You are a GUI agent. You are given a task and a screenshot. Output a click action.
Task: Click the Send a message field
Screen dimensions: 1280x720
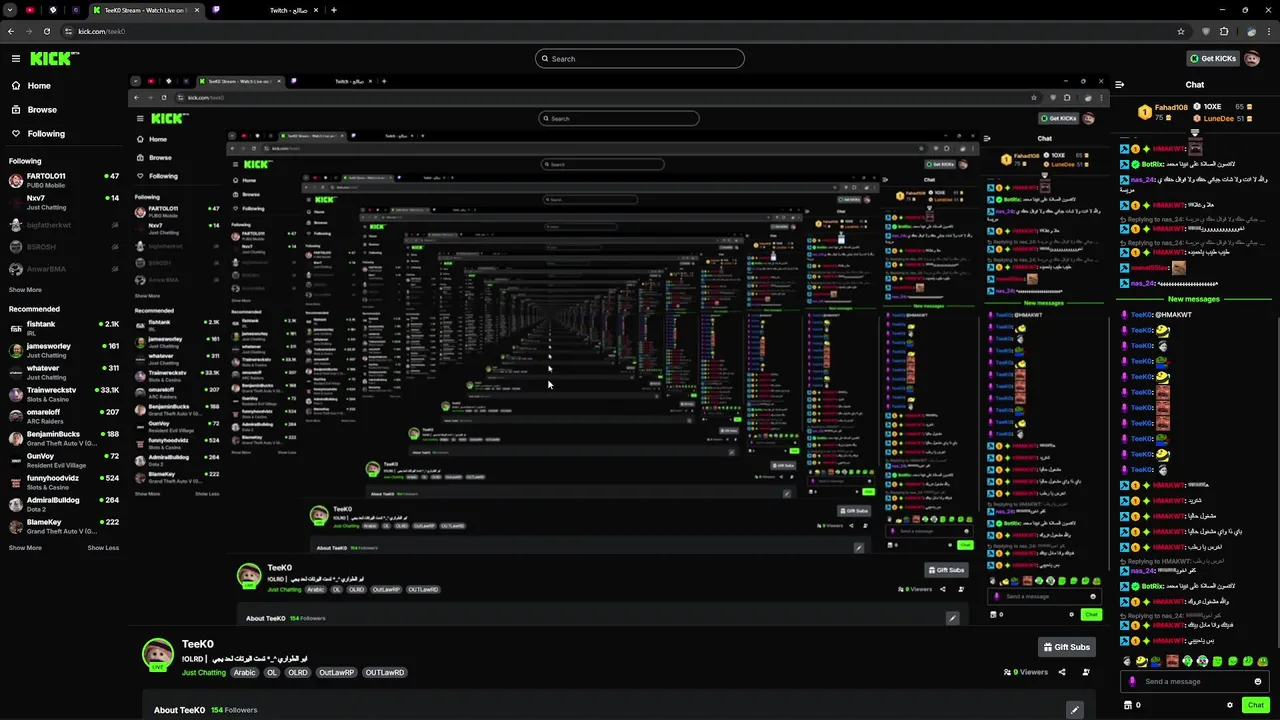(x=1196, y=681)
